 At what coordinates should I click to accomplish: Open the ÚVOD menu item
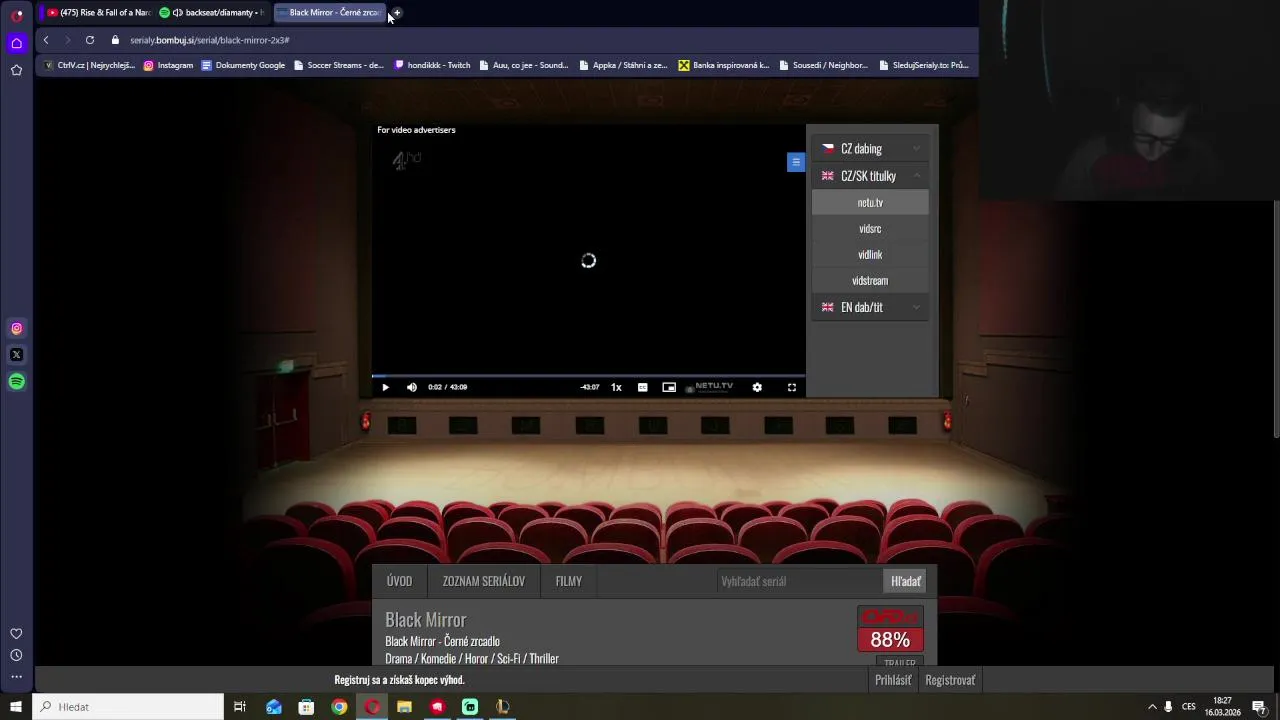[399, 581]
